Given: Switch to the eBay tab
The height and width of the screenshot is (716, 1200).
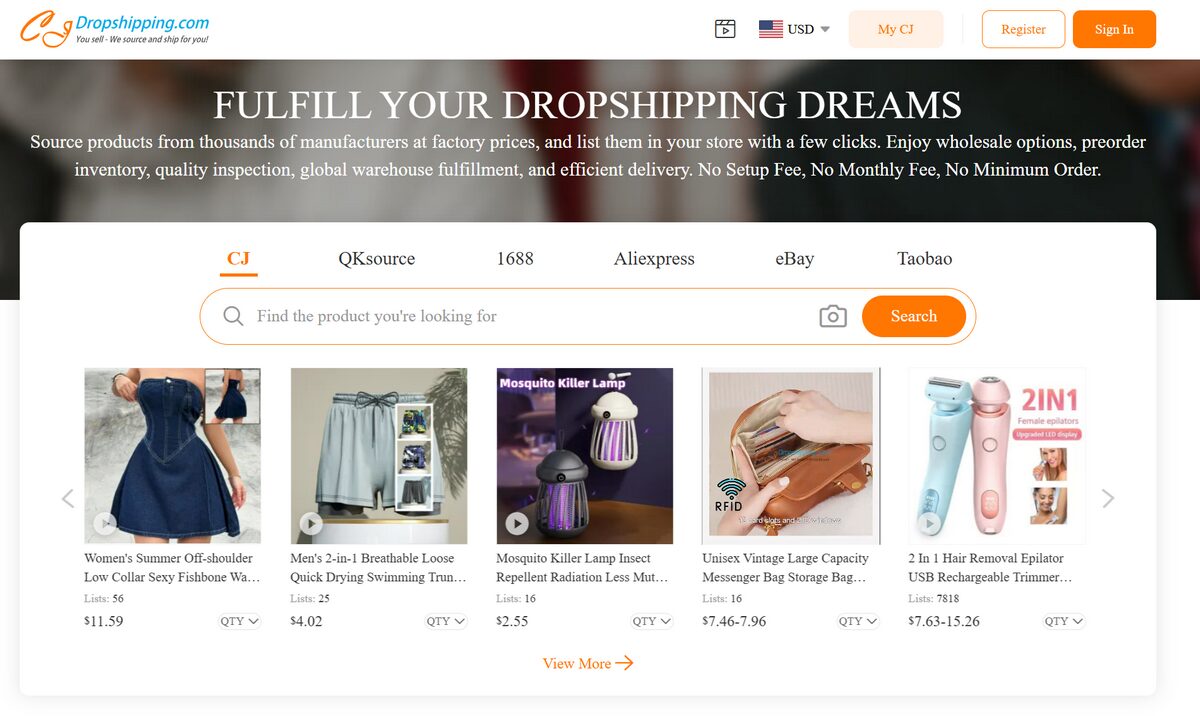Looking at the screenshot, I should coord(794,258).
